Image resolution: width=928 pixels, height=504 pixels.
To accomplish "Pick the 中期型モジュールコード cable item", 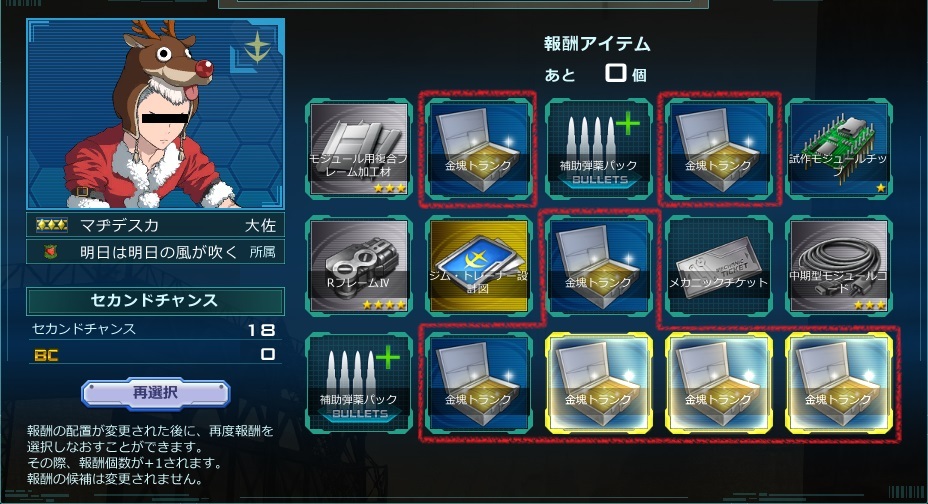I will click(839, 266).
